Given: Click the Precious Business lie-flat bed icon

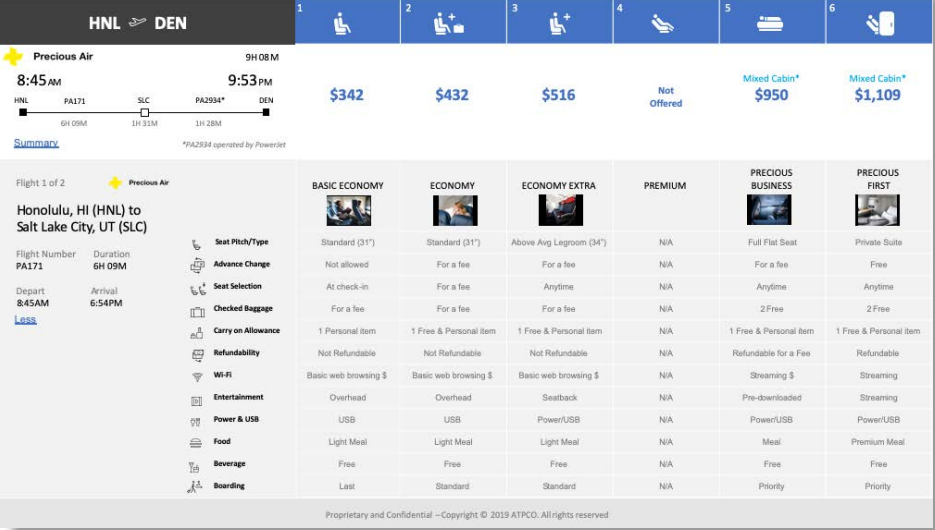Looking at the screenshot, I should (x=770, y=23).
